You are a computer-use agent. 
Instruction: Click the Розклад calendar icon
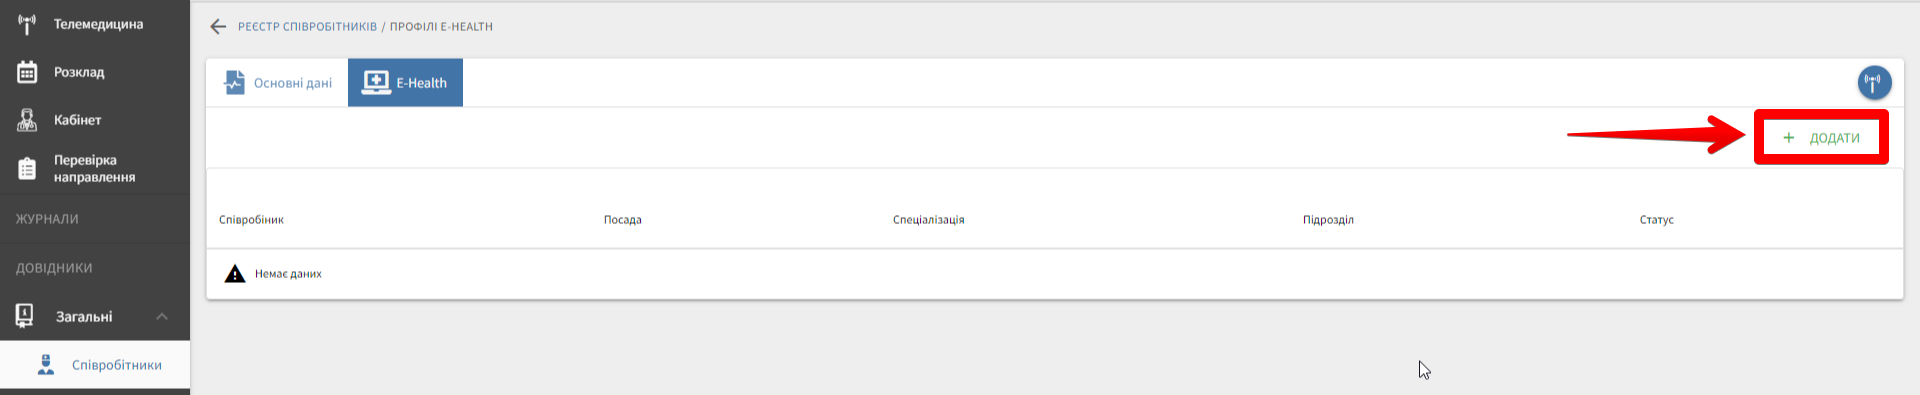click(27, 72)
